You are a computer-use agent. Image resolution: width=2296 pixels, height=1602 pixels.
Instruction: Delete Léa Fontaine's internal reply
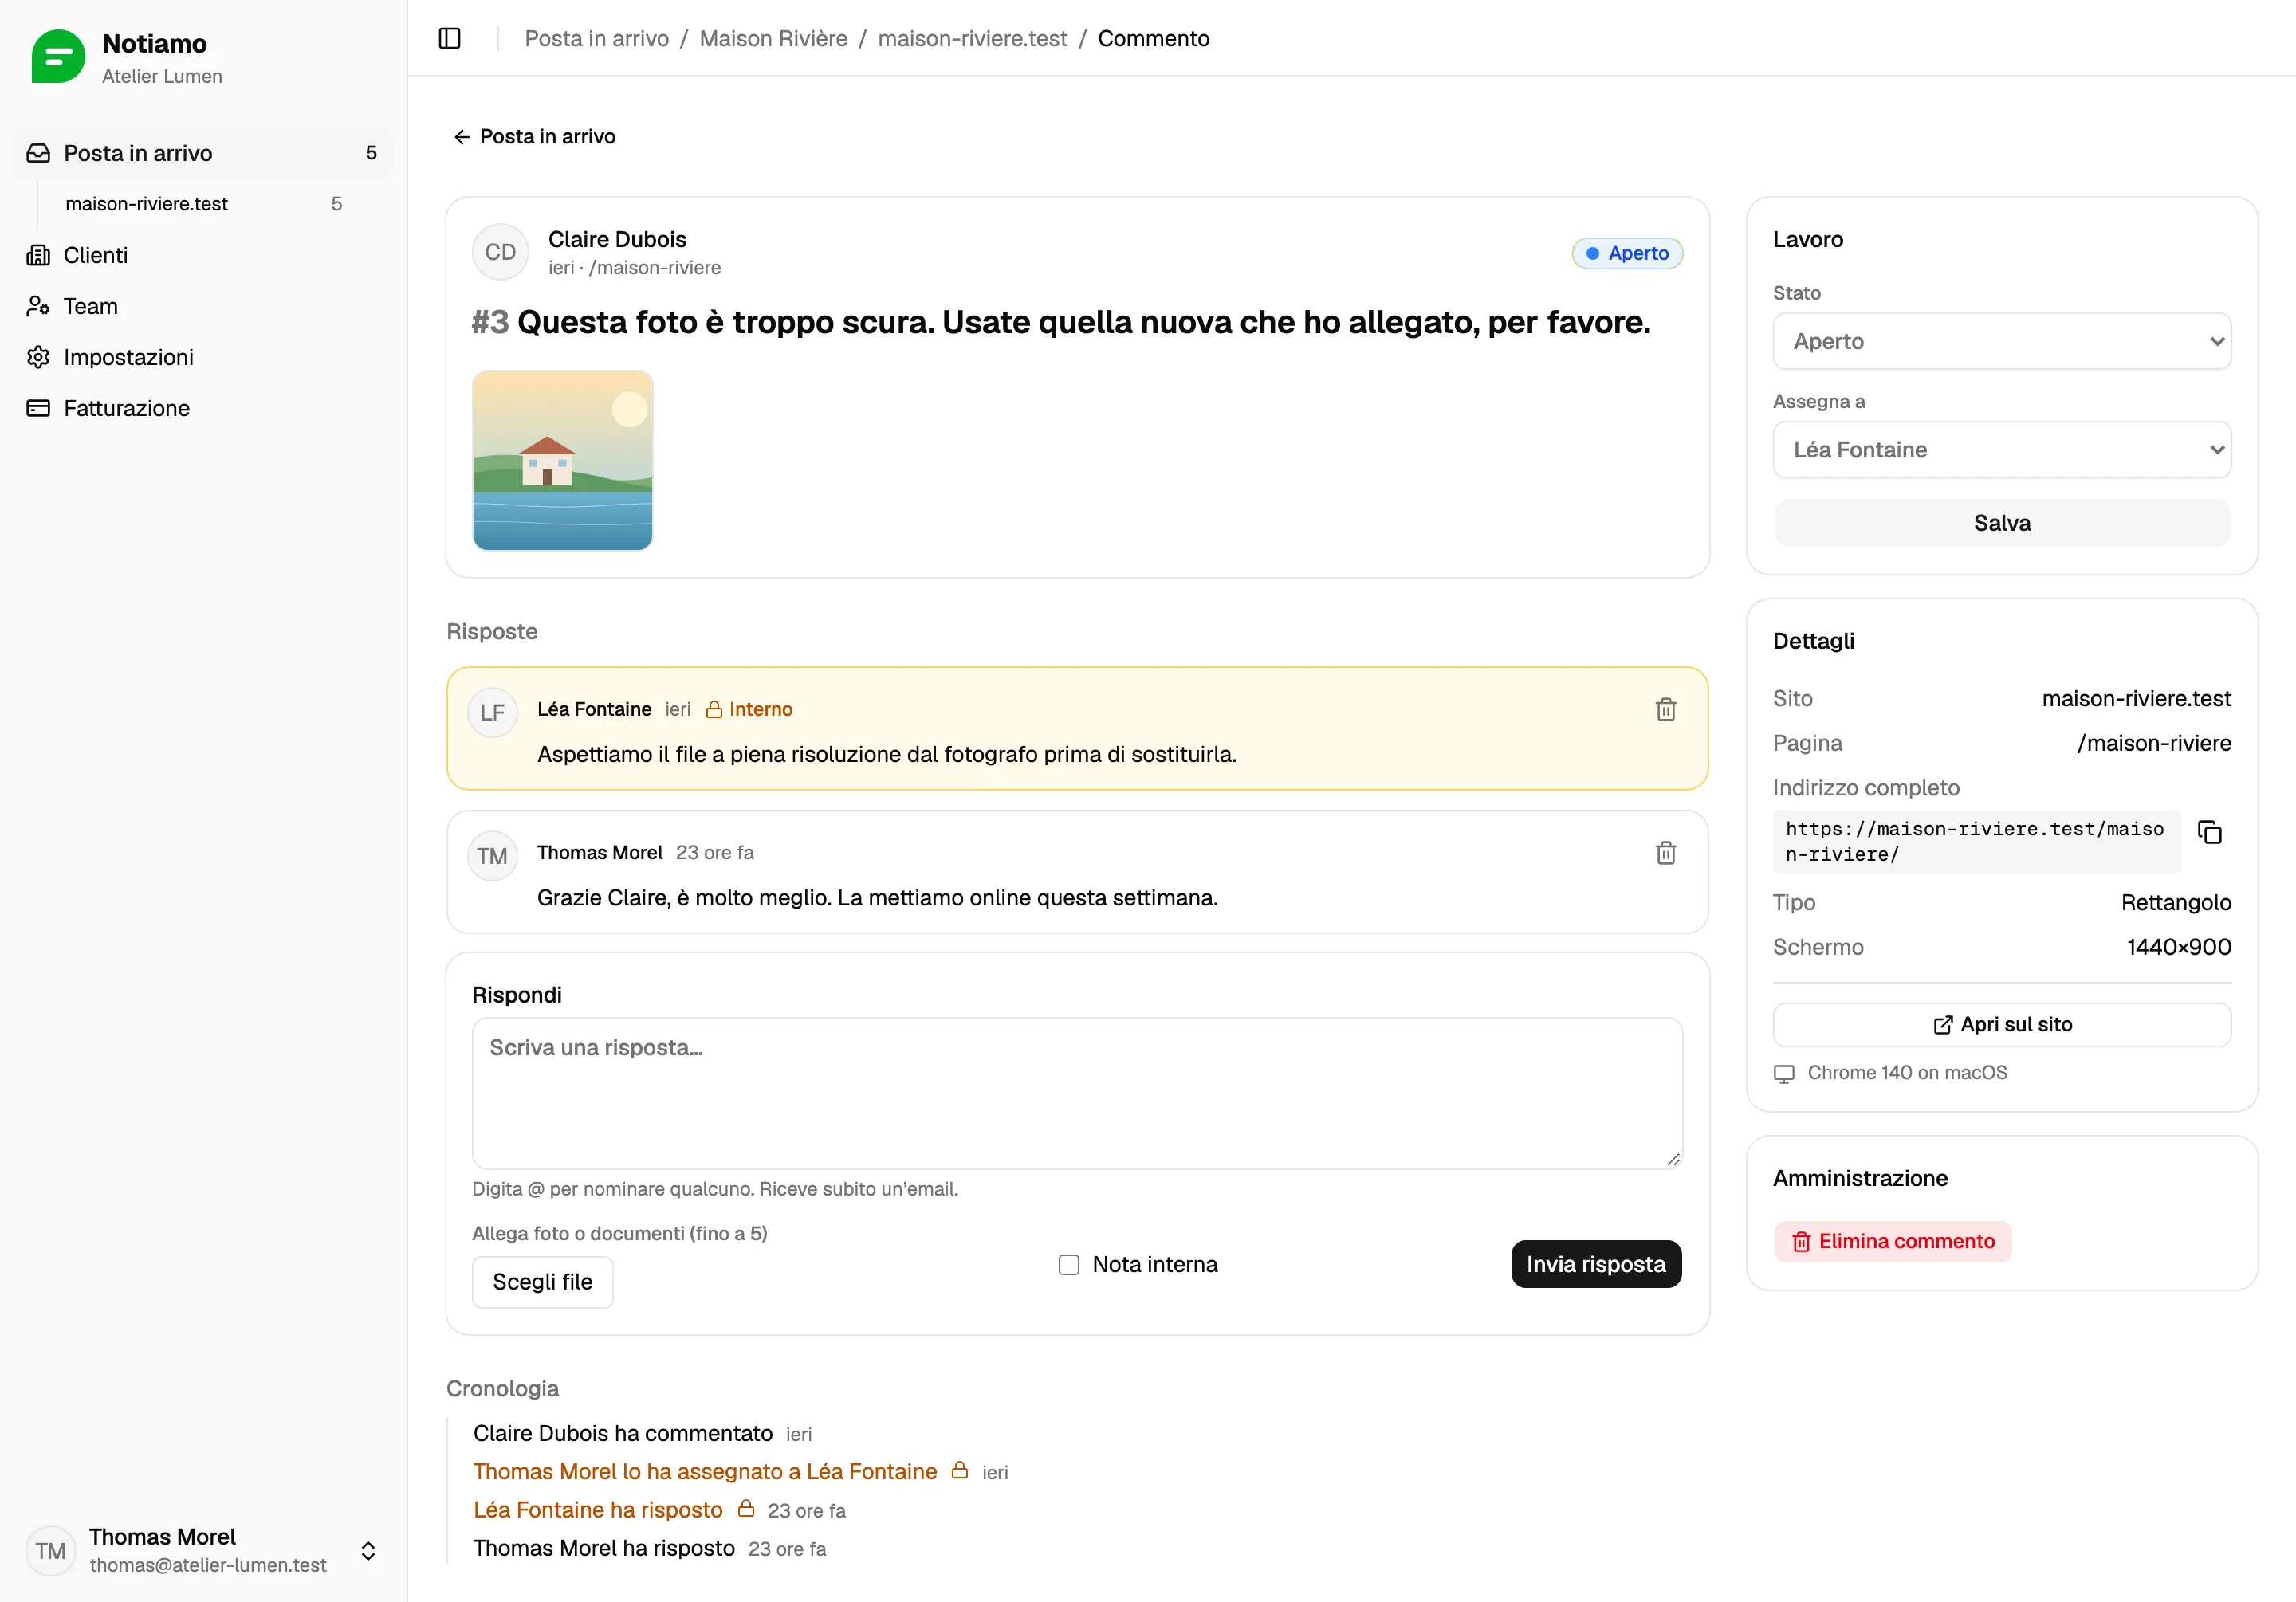coord(1665,709)
